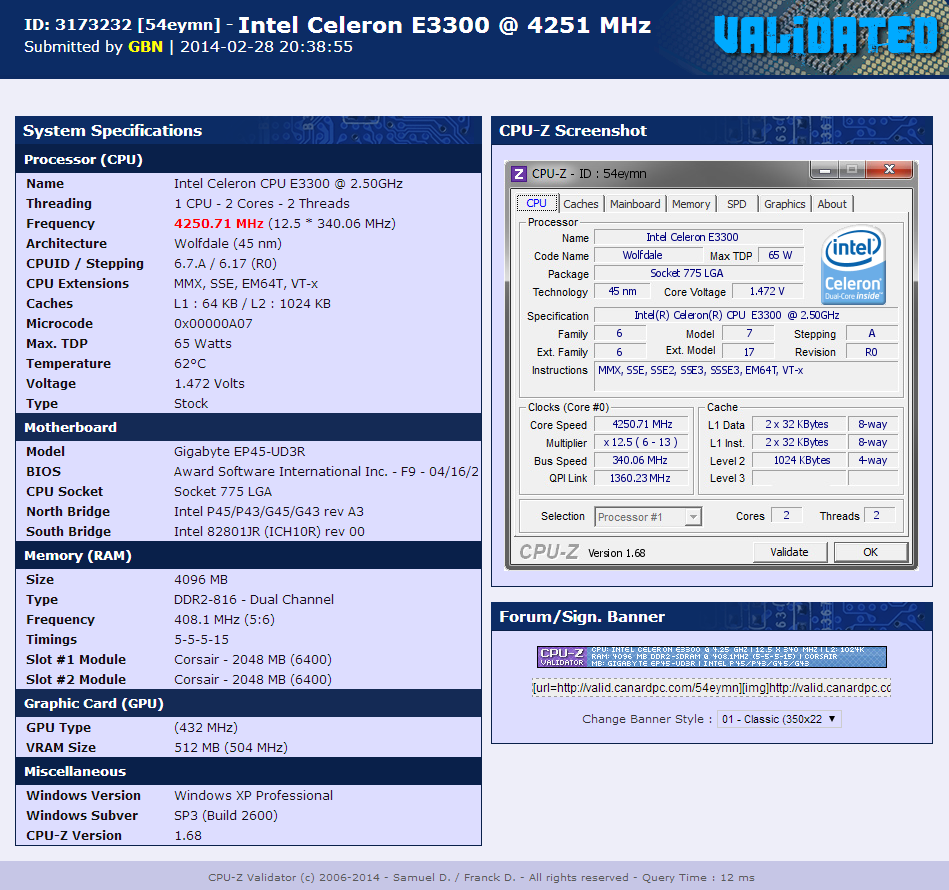Close the CPU-Z window
Image resolution: width=949 pixels, height=890 pixels.
tap(888, 169)
